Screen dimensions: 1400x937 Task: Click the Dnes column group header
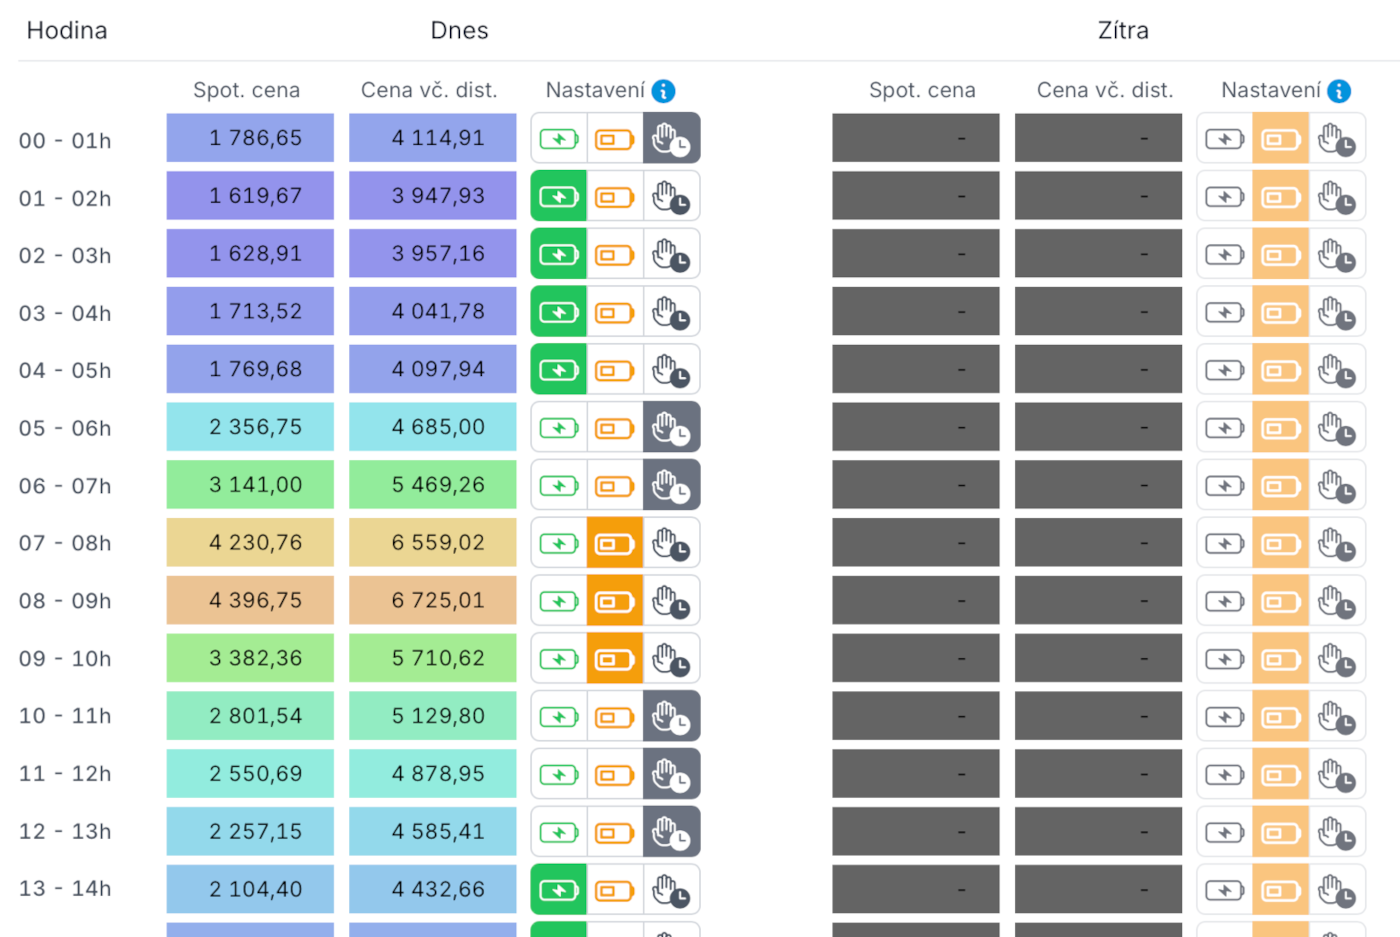coord(459,31)
